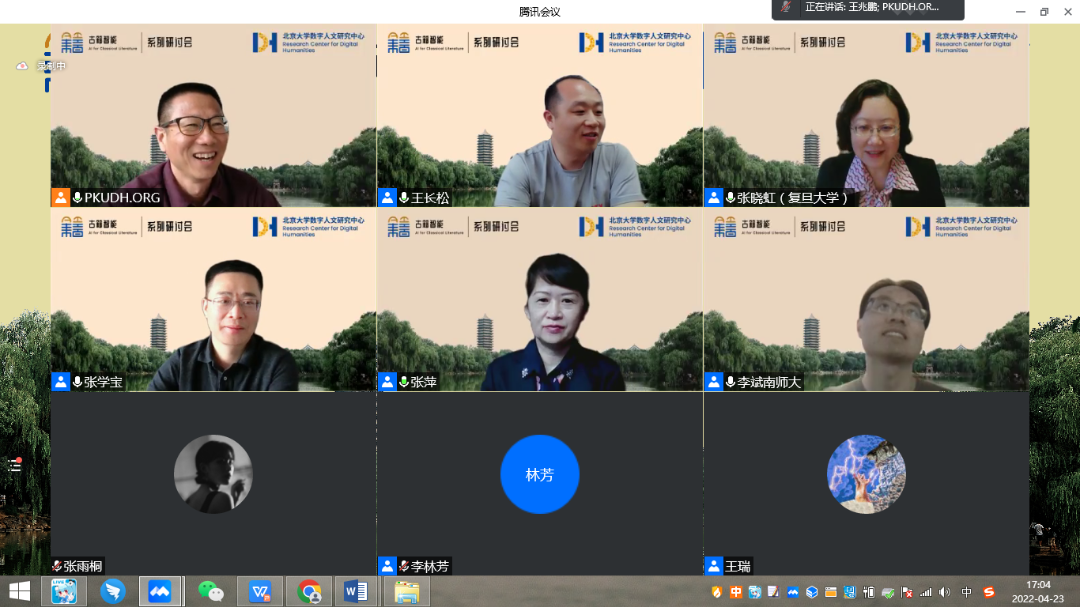Viewport: 1080px width, 607px height.
Task: Click the Tencent Meeting icon in taskbar
Action: [x=160, y=591]
